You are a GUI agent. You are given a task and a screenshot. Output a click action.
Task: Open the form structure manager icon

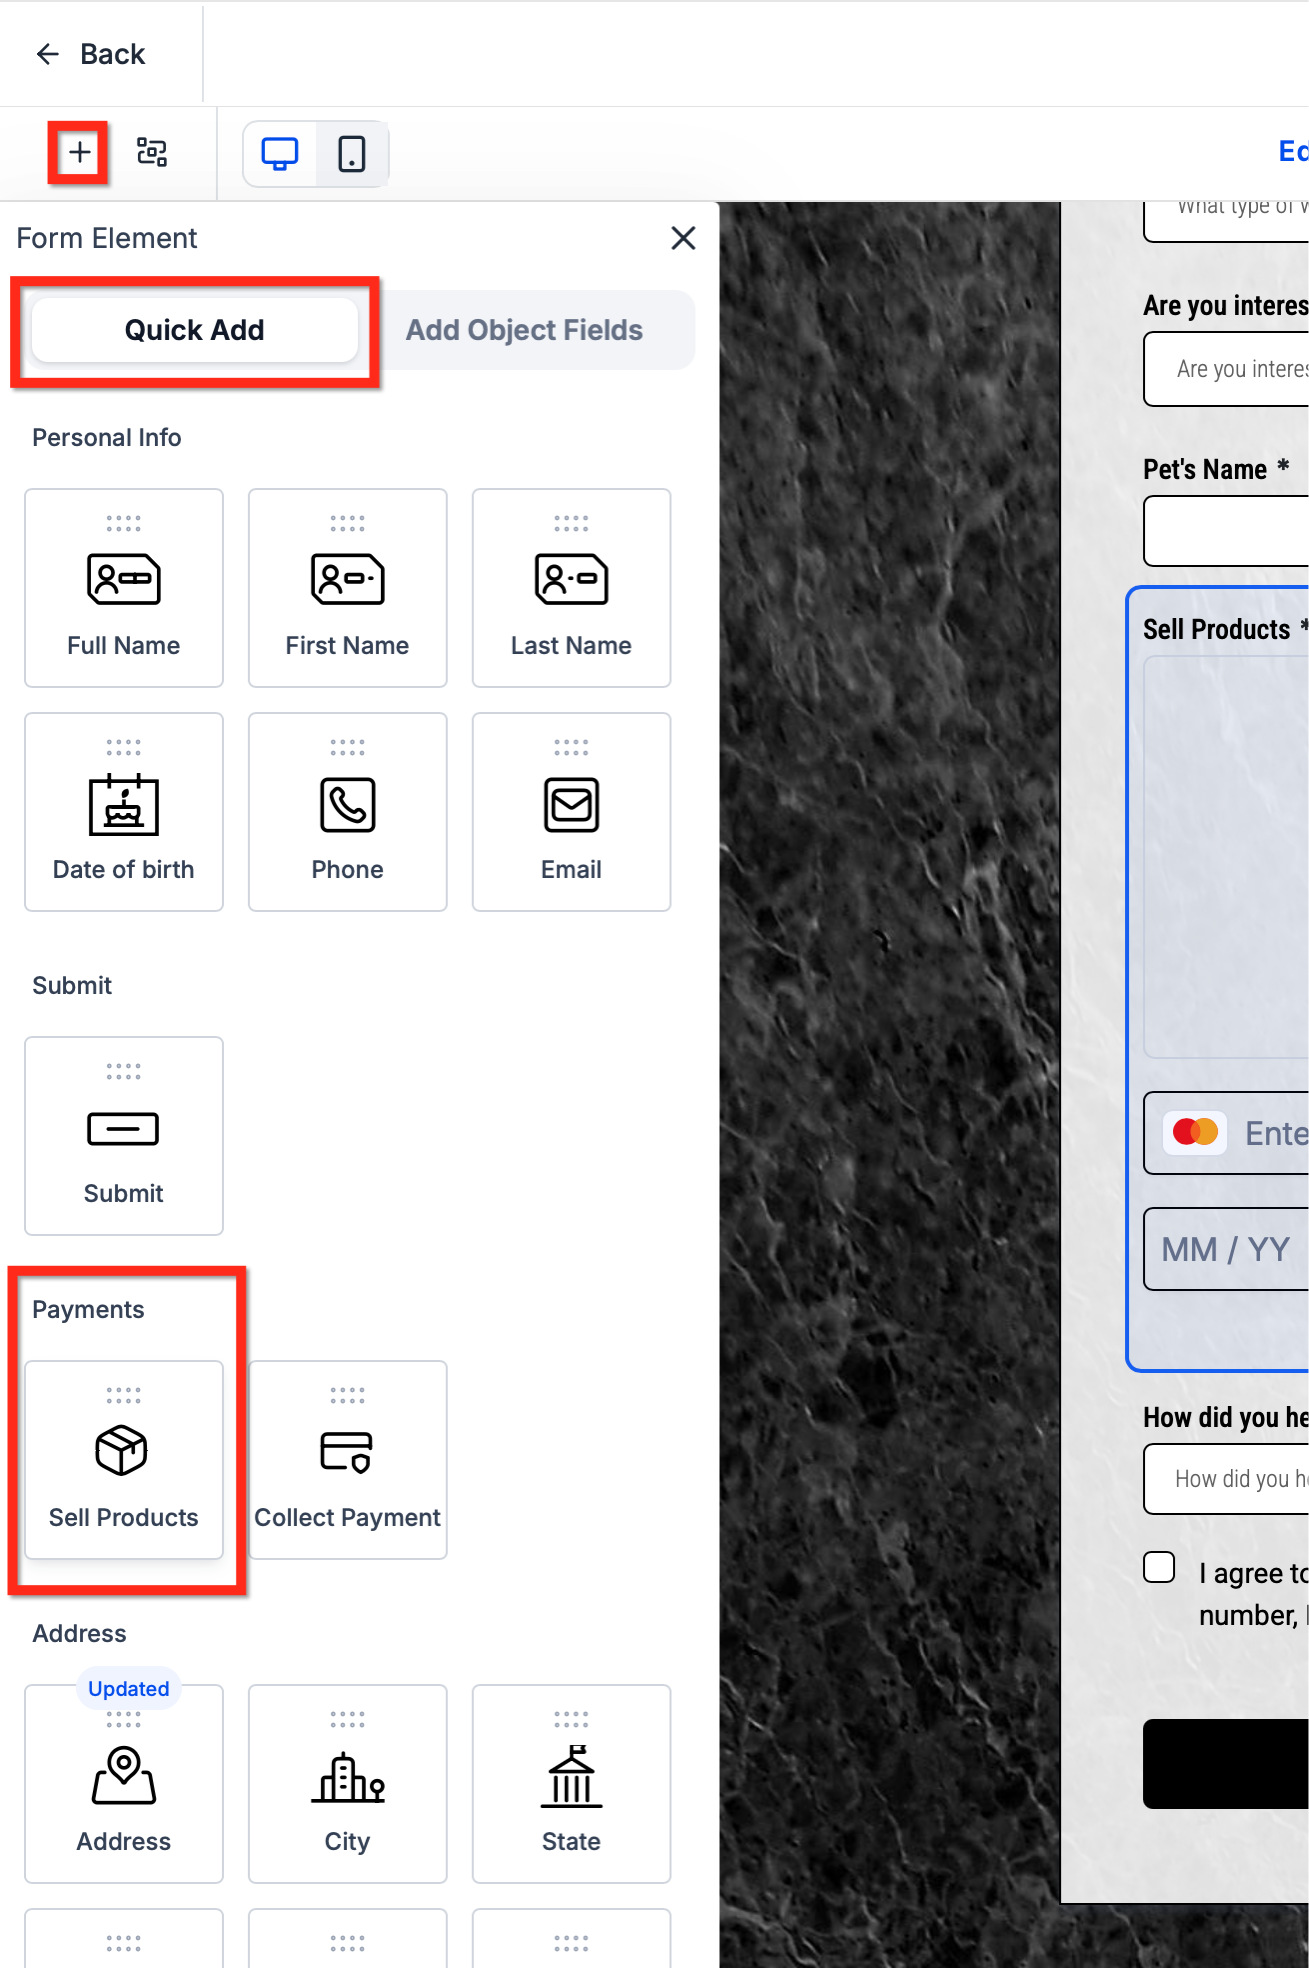(152, 153)
